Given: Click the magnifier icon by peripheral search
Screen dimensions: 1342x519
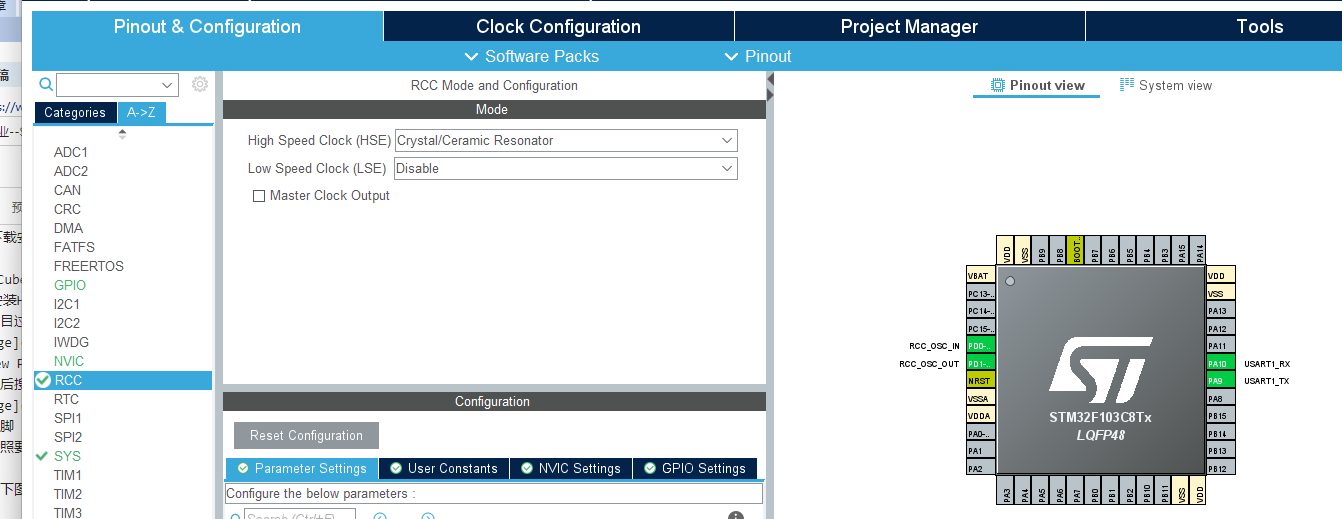Looking at the screenshot, I should click(46, 86).
